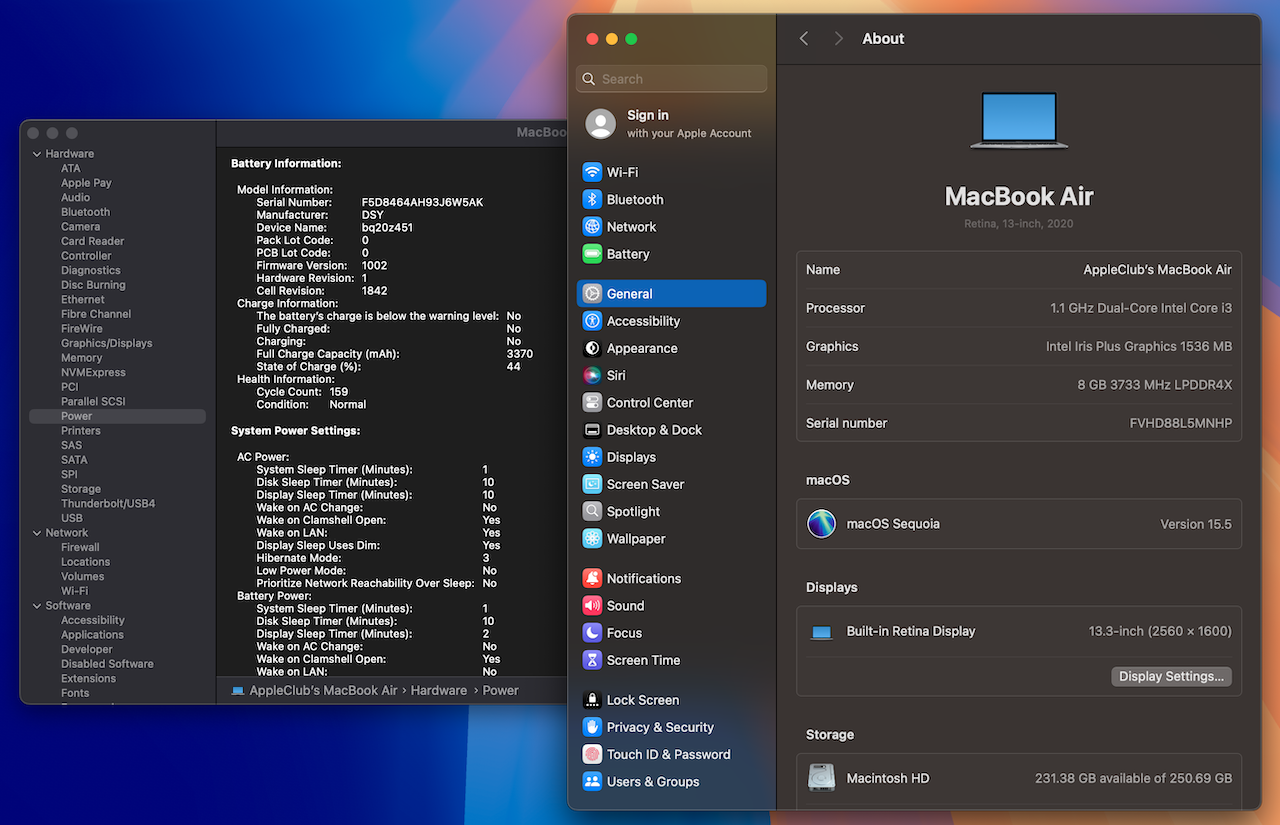Open the Displays sun icon in sidebar
This screenshot has height=825, width=1280.
point(592,457)
